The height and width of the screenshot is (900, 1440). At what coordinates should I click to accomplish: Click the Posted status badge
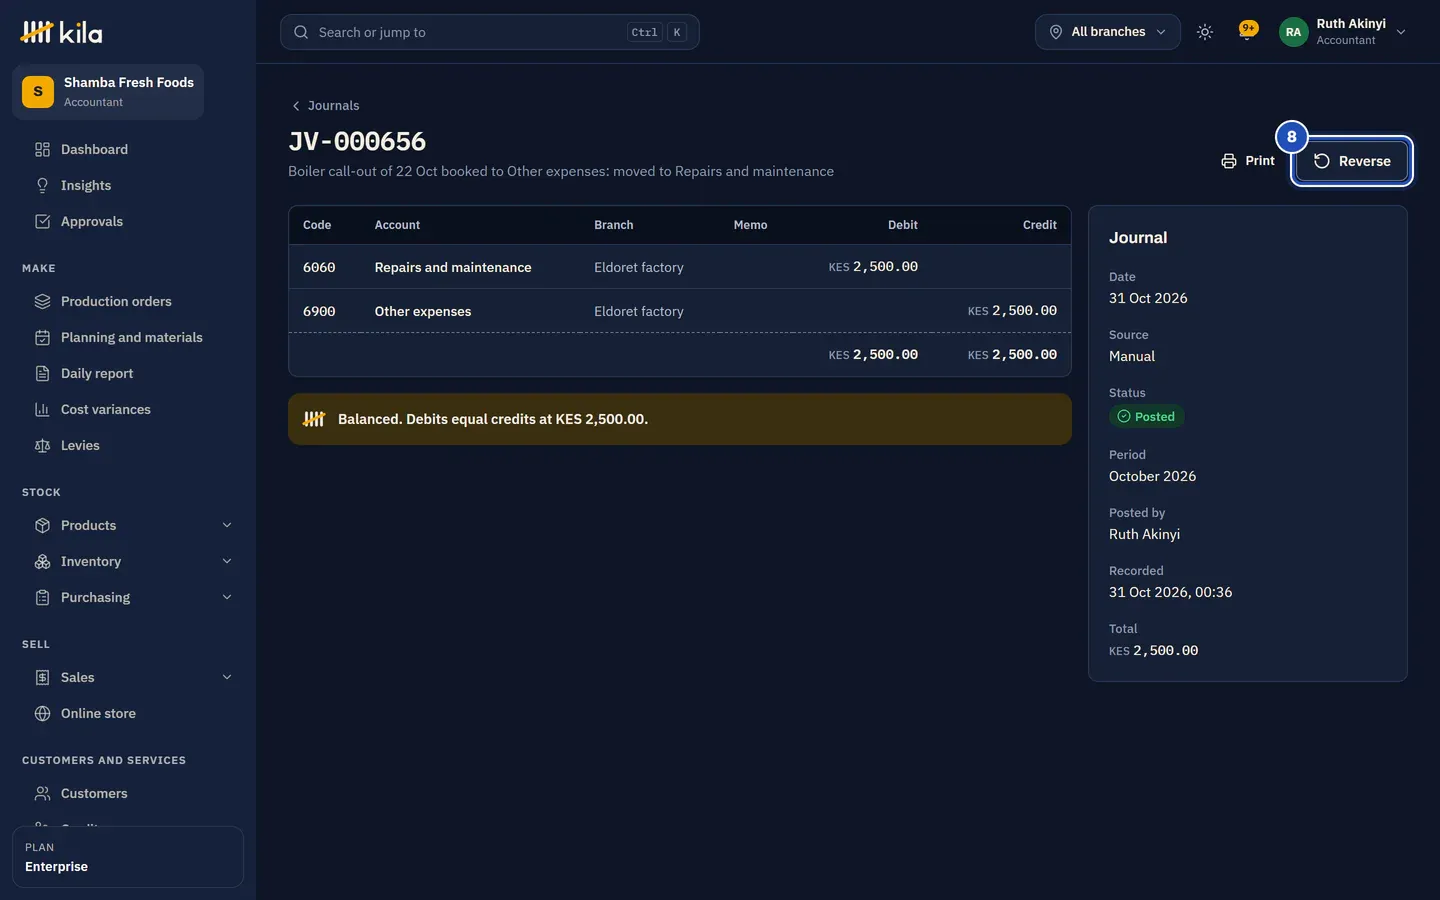pos(1146,417)
